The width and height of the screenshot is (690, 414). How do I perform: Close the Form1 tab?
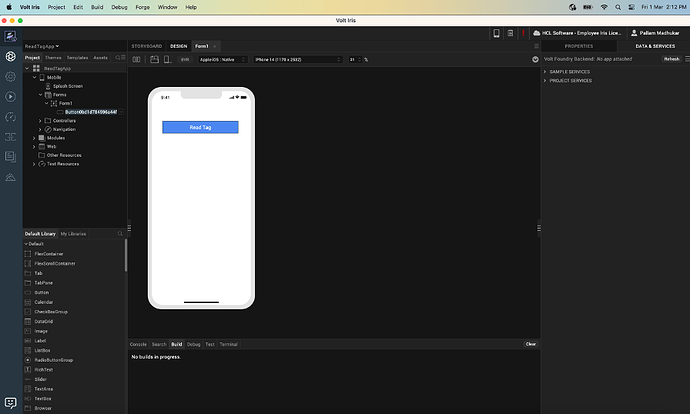[x=215, y=46]
